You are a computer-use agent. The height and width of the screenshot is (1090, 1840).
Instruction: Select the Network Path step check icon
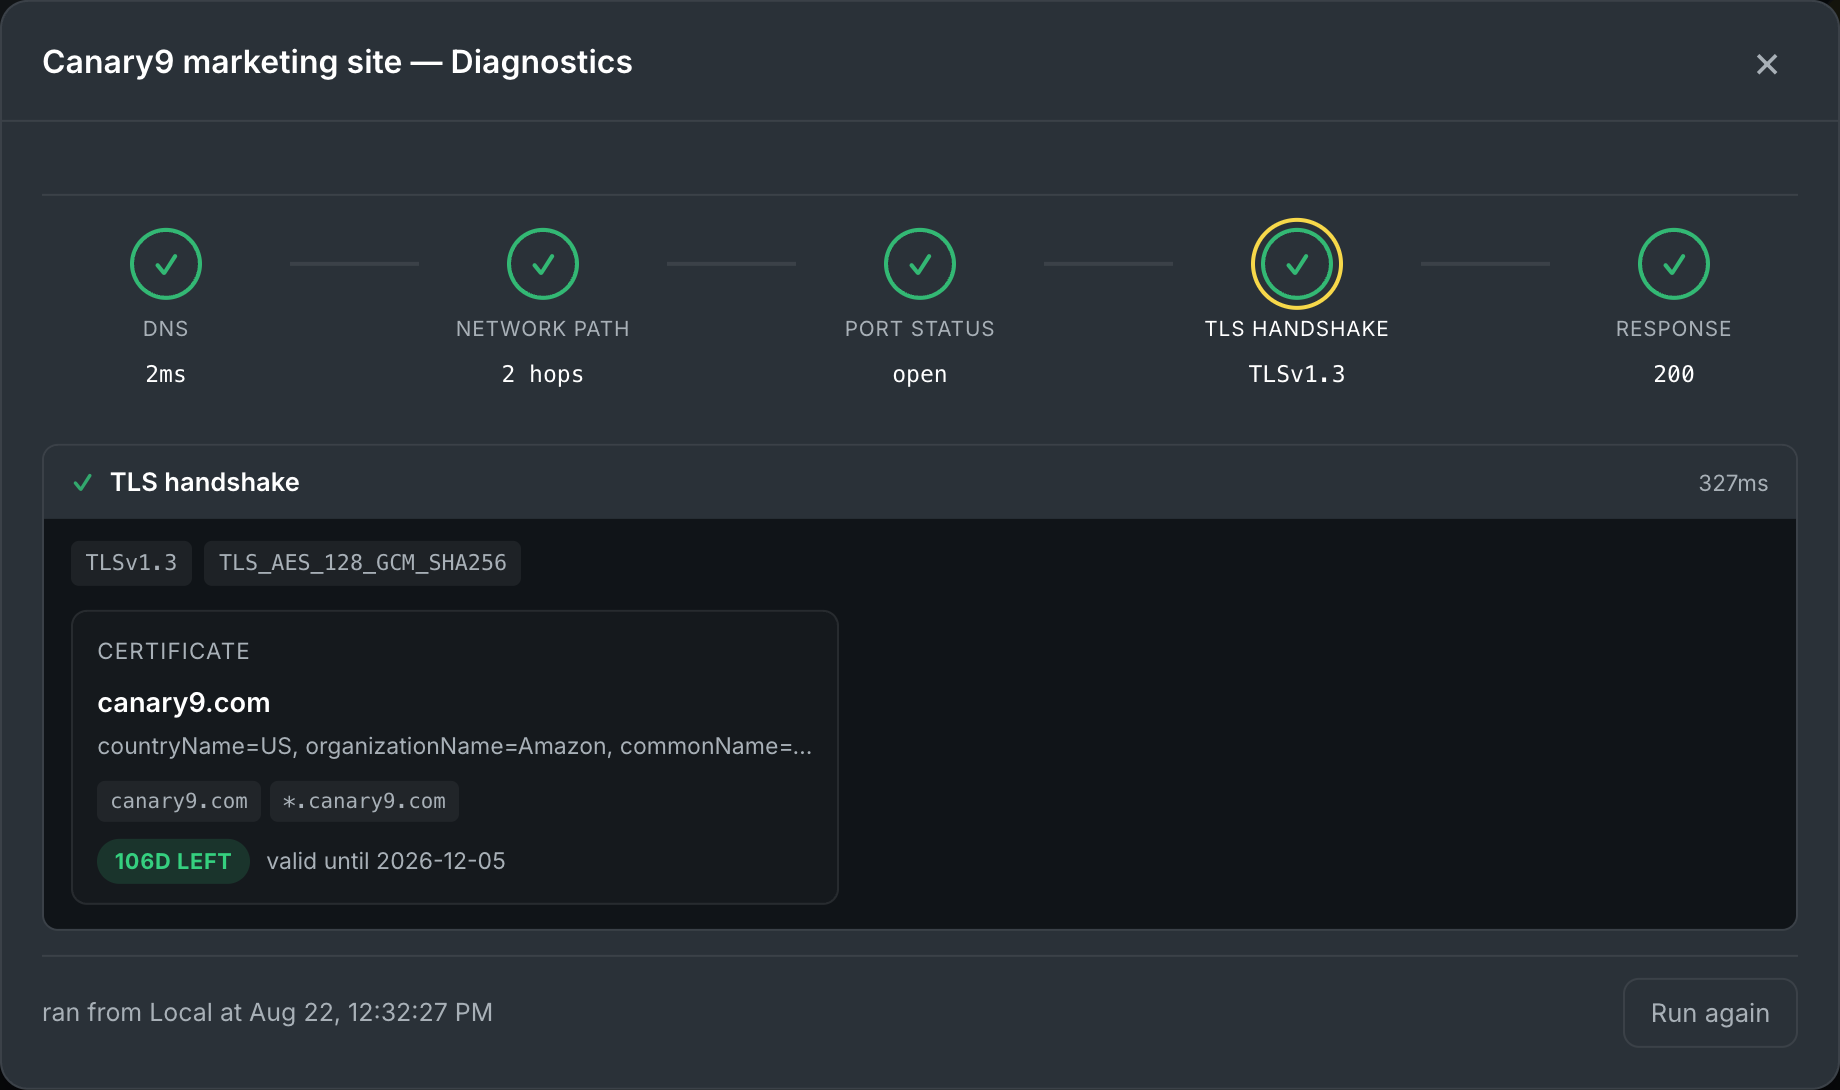click(x=543, y=264)
